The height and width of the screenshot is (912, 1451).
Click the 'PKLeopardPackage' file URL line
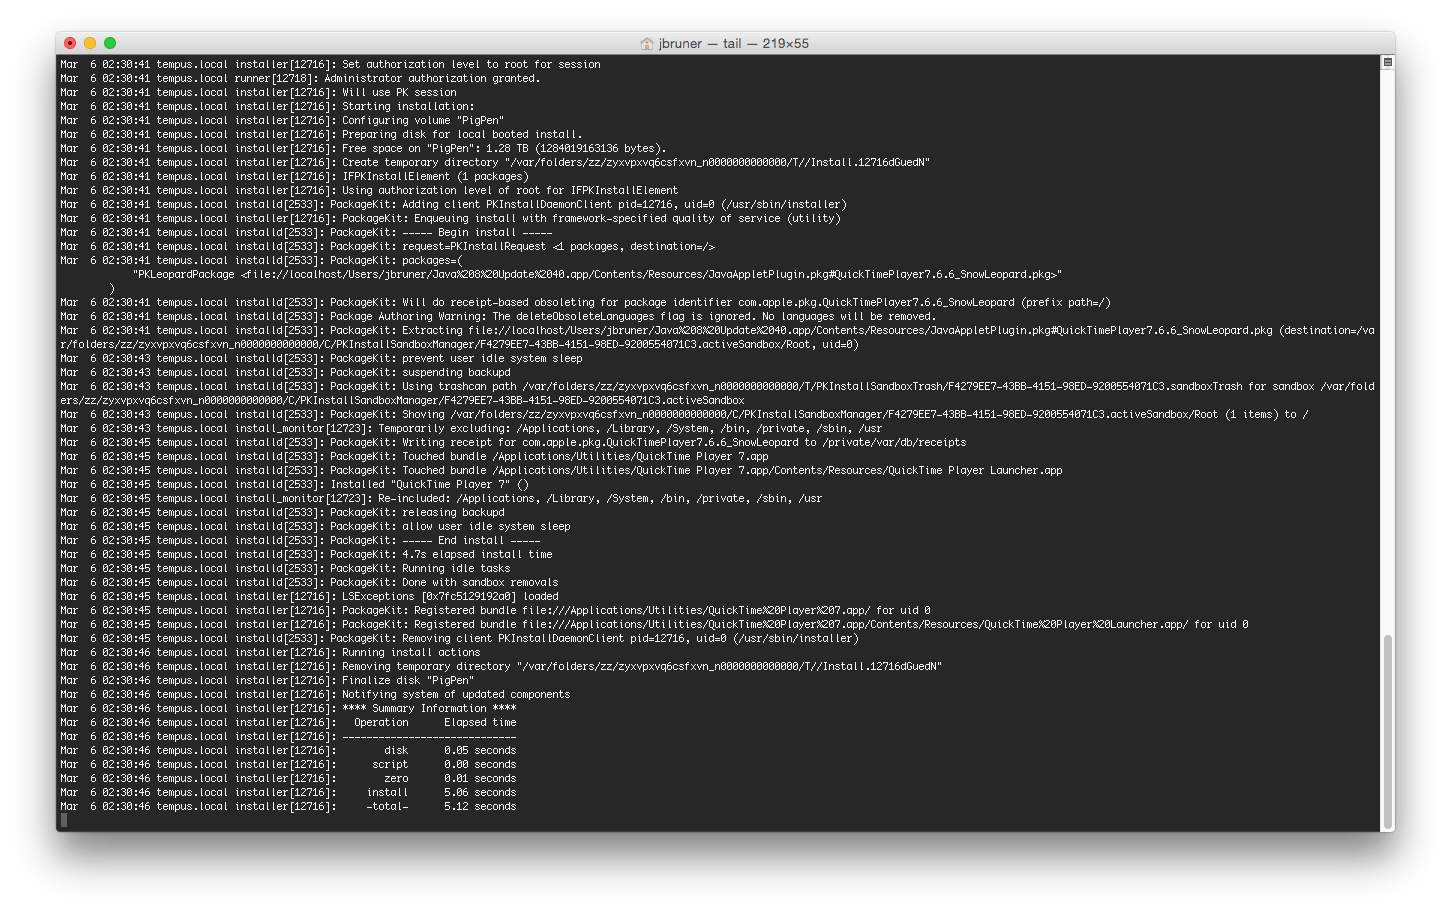597,274
